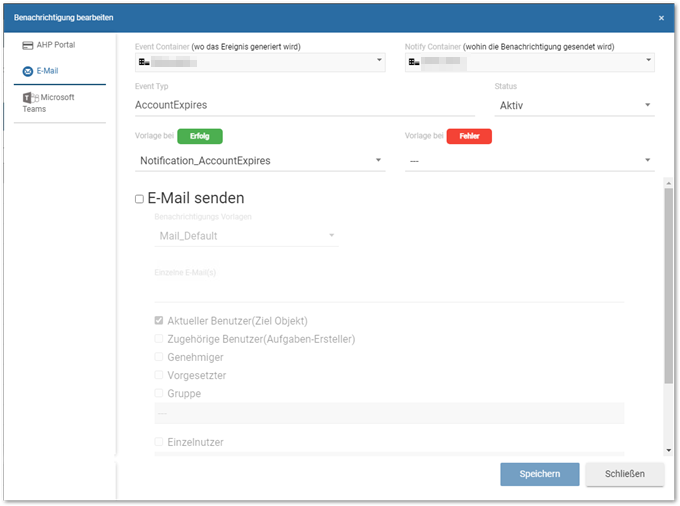Viewport: 680px width, 506px height.
Task: Click the Einzelne E-Mail(s) input field
Action: click(389, 291)
